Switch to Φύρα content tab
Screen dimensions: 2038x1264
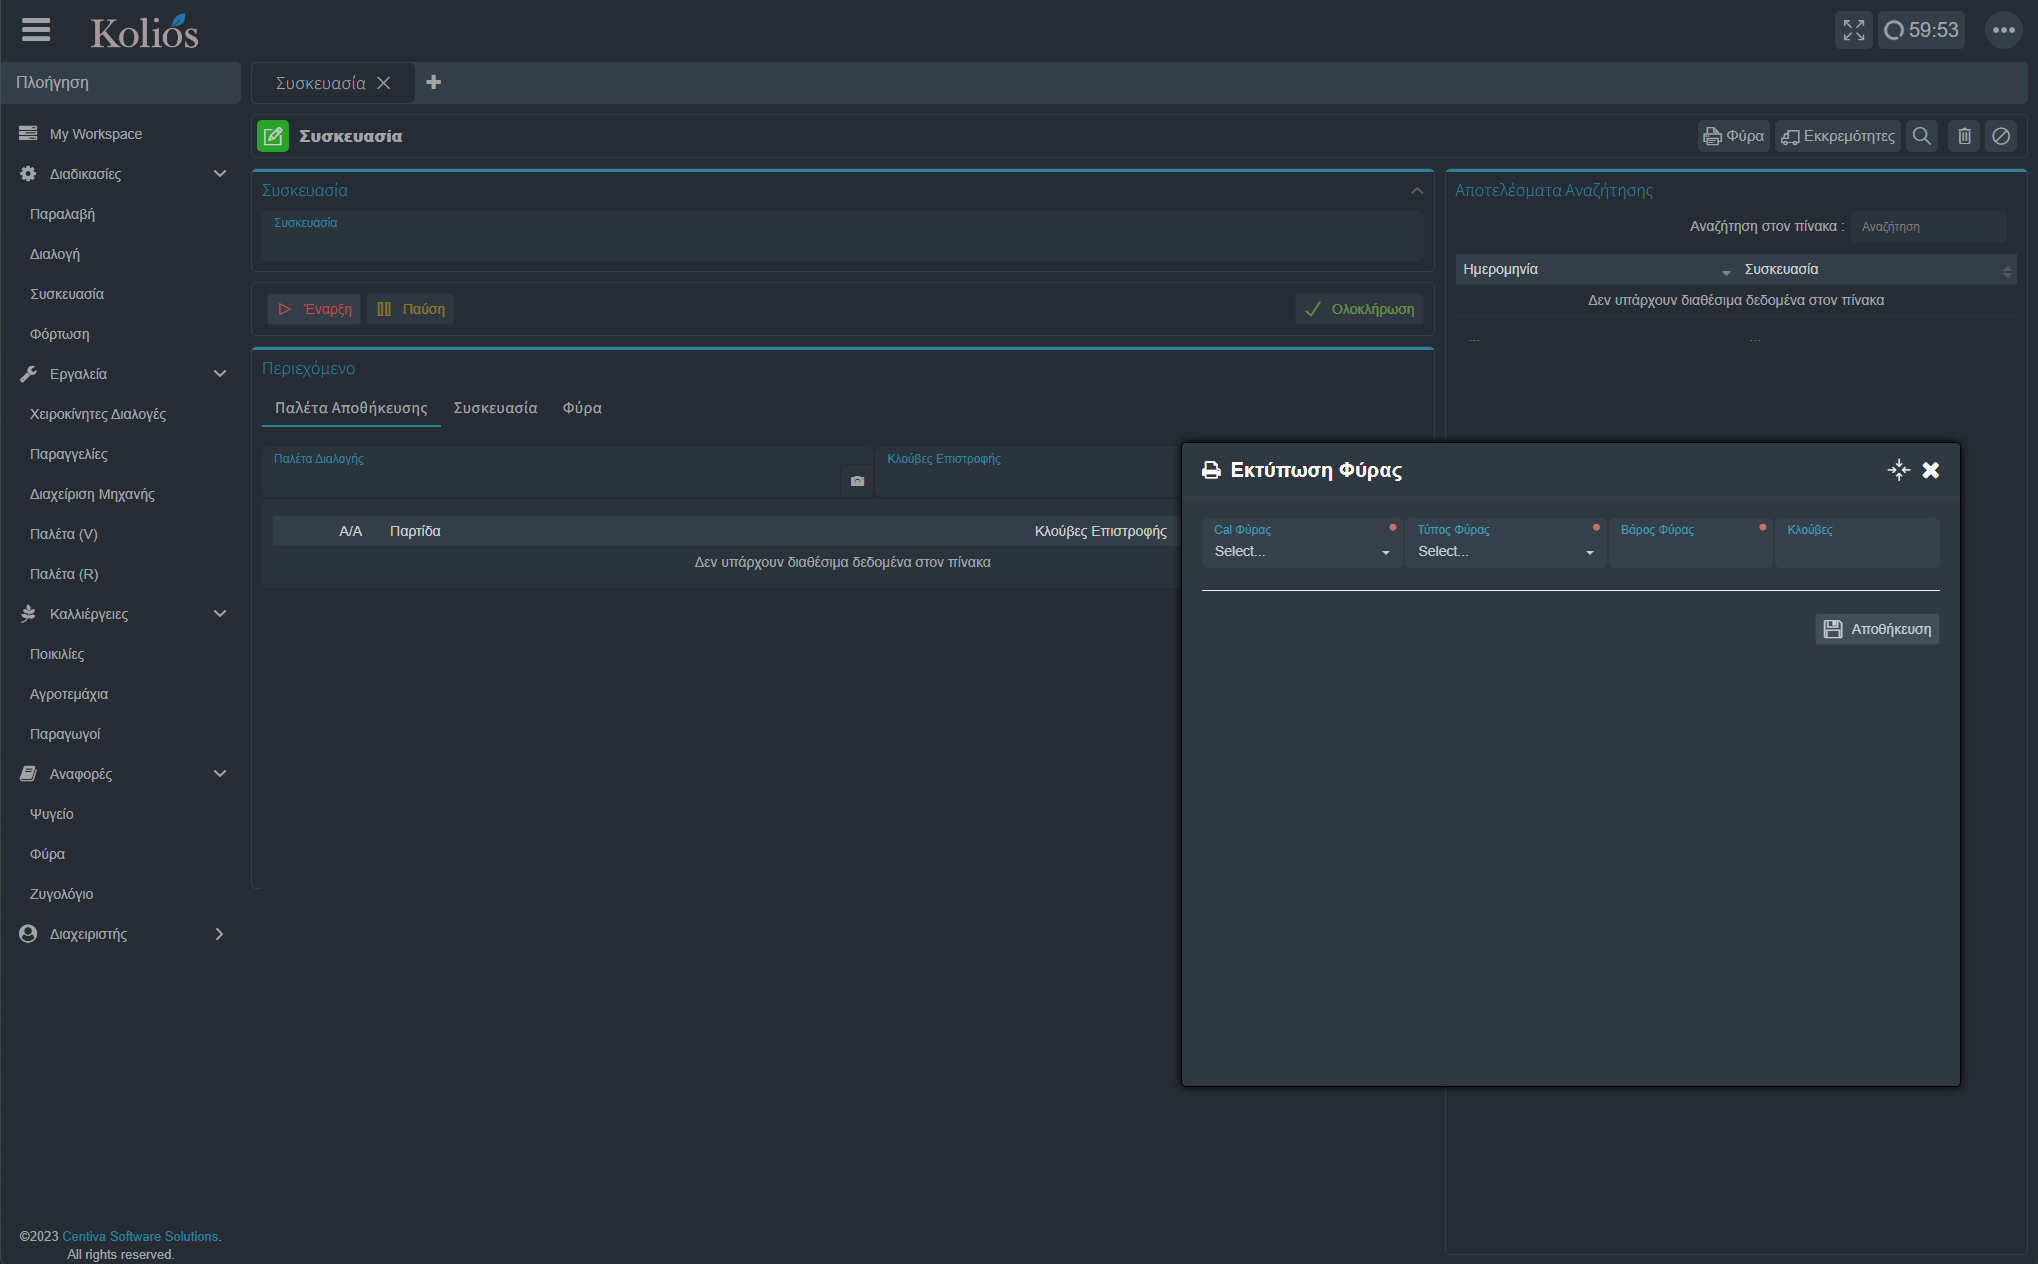pos(582,408)
